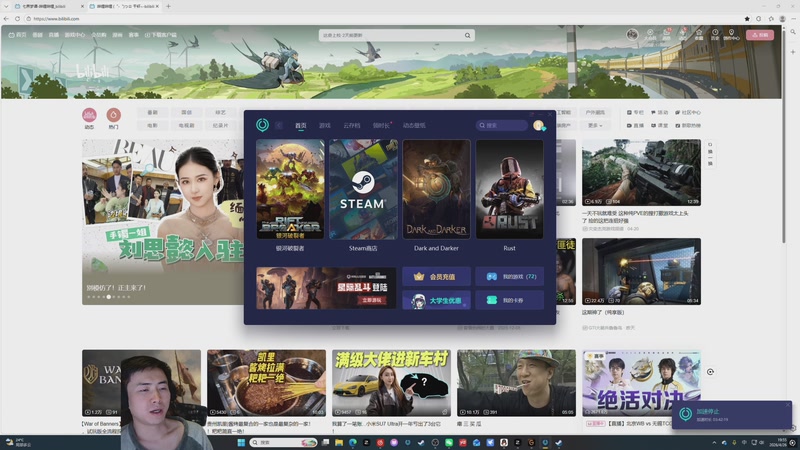Click the ticket icon on 我的卡券
Image resolution: width=800 pixels, height=450 pixels.
(x=491, y=301)
